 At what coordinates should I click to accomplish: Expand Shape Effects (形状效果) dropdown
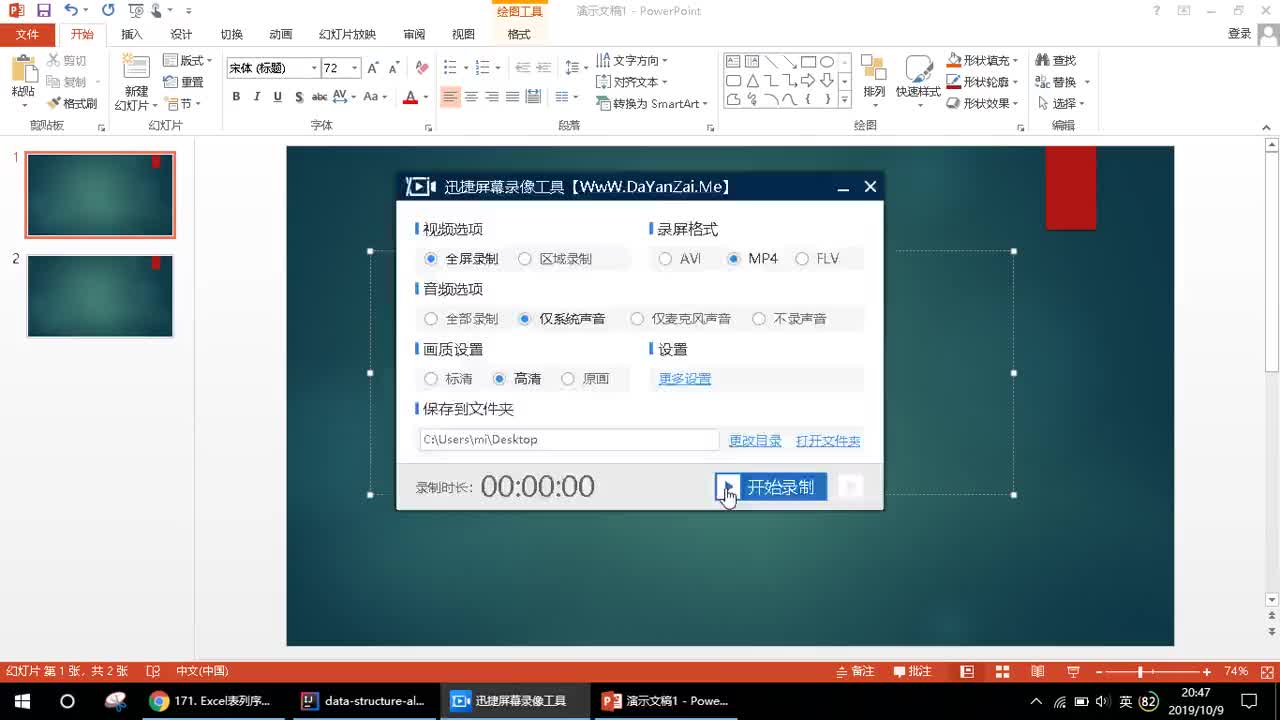[983, 103]
